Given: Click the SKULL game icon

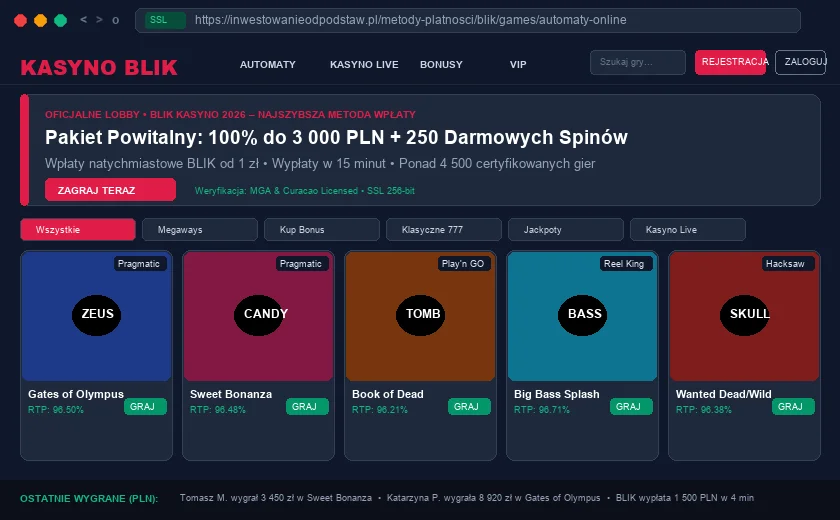Looking at the screenshot, I should tap(745, 315).
